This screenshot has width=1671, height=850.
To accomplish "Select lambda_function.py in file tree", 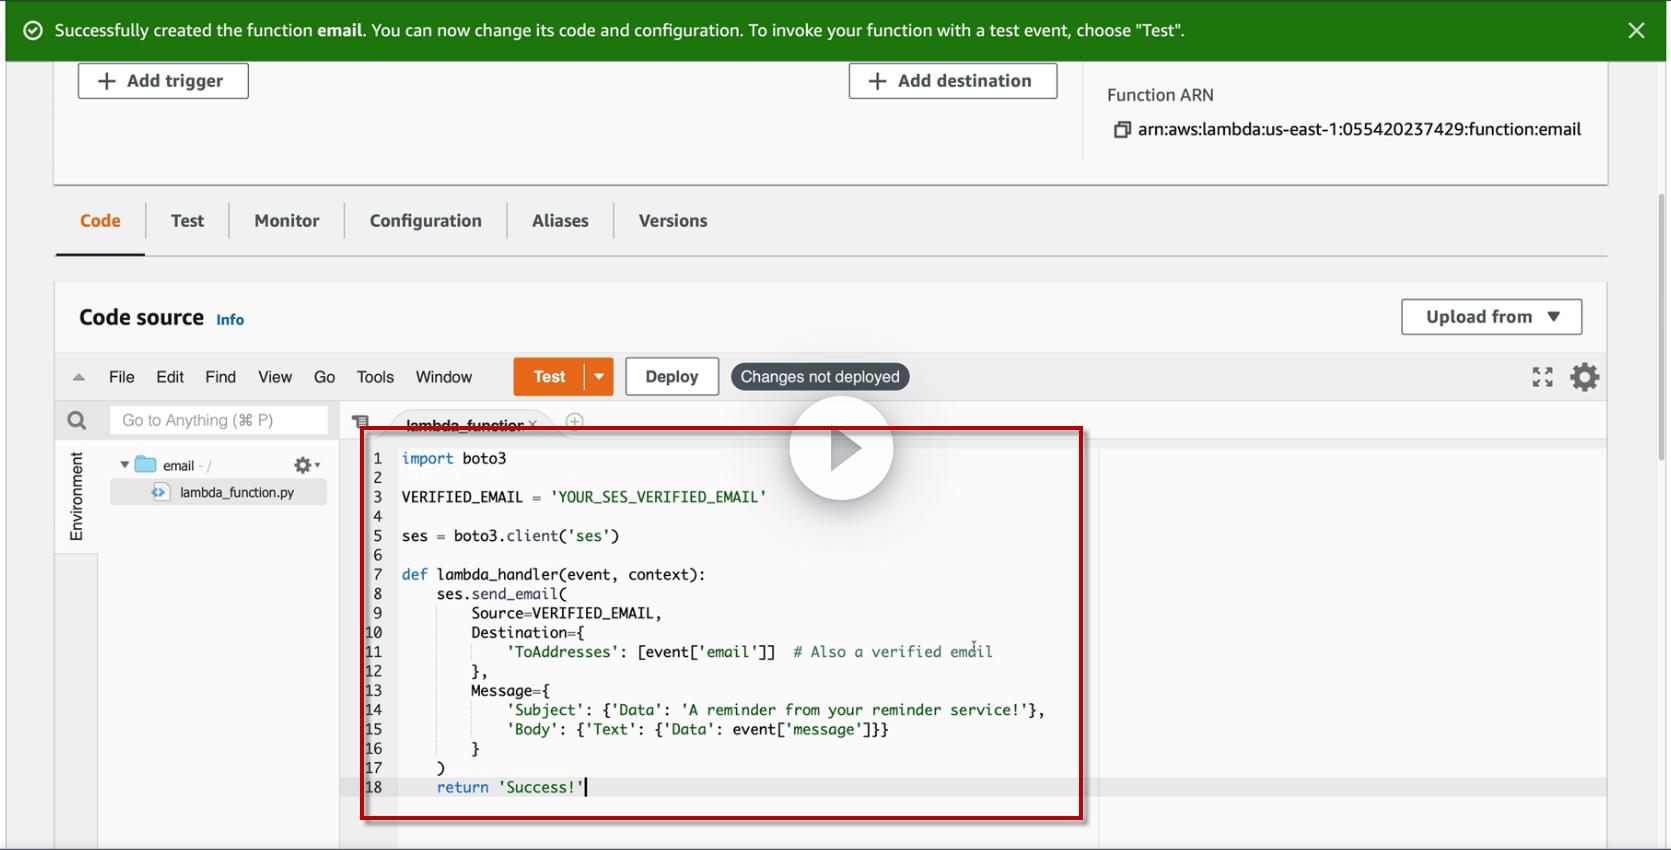I will [x=236, y=493].
